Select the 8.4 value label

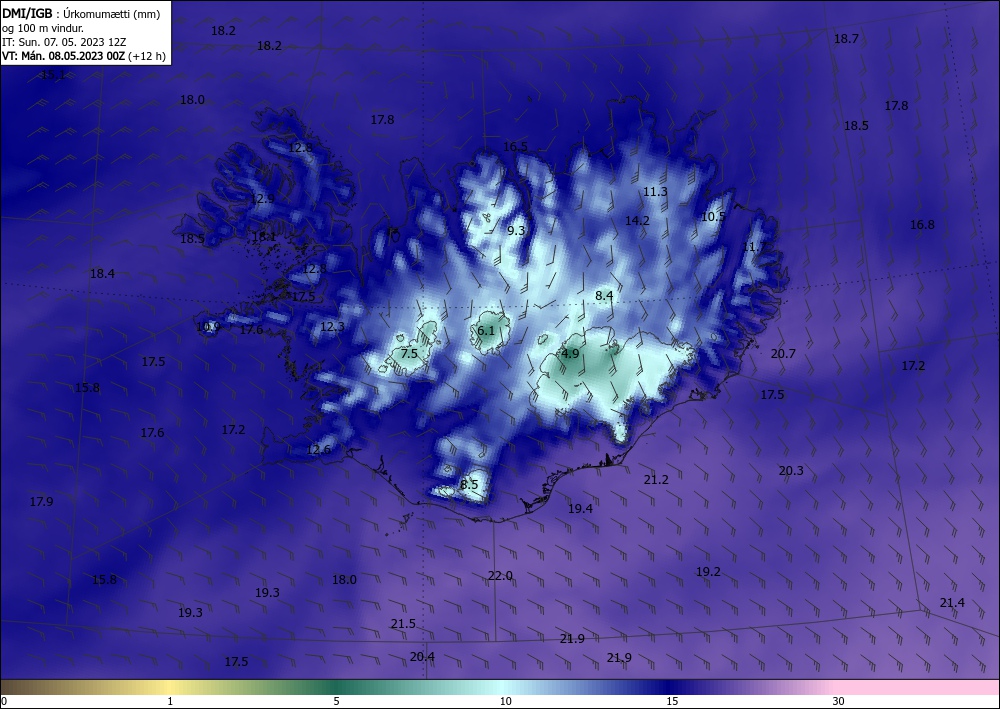(604, 296)
